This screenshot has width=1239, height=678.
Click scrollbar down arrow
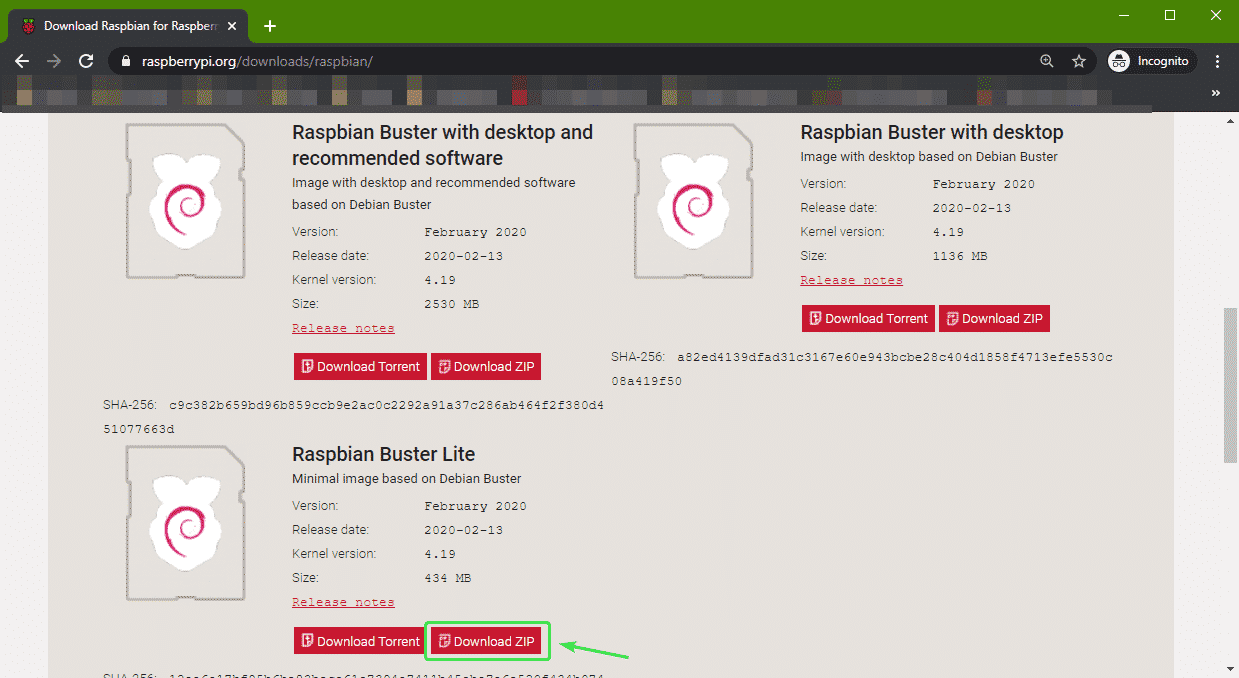1230,670
